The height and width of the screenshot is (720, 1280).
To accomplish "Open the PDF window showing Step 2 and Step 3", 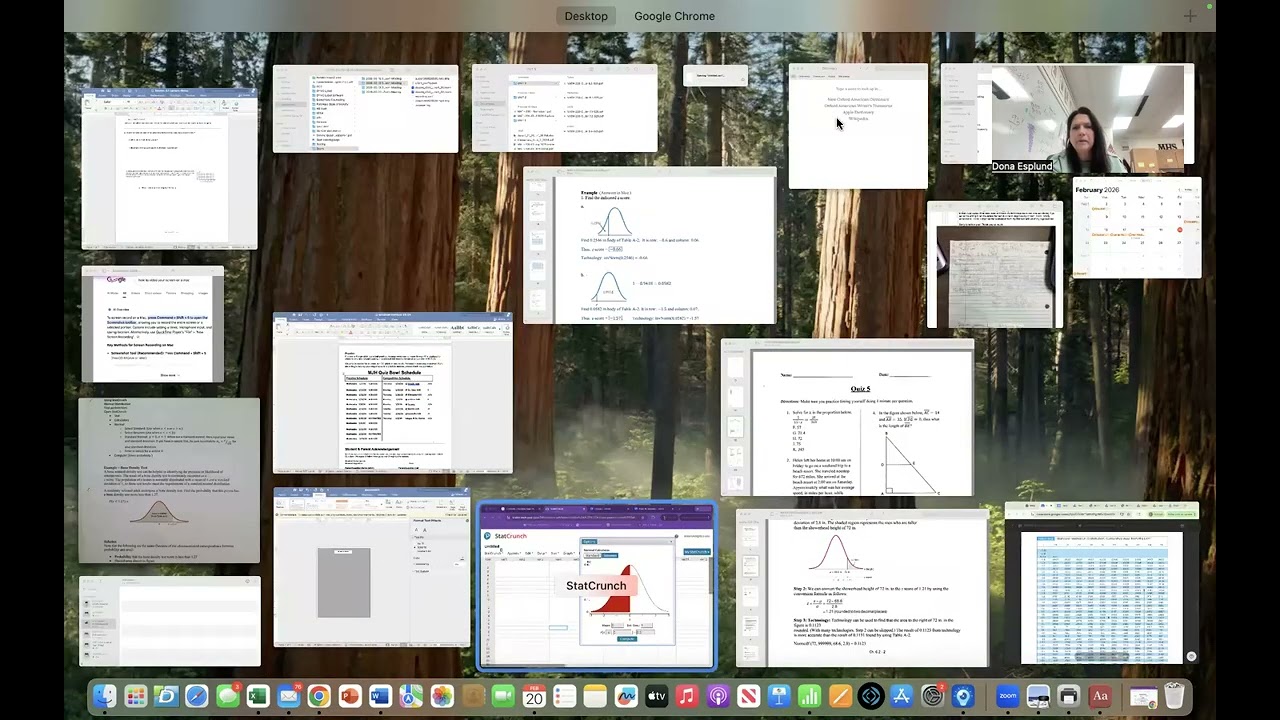I will pos(862,588).
